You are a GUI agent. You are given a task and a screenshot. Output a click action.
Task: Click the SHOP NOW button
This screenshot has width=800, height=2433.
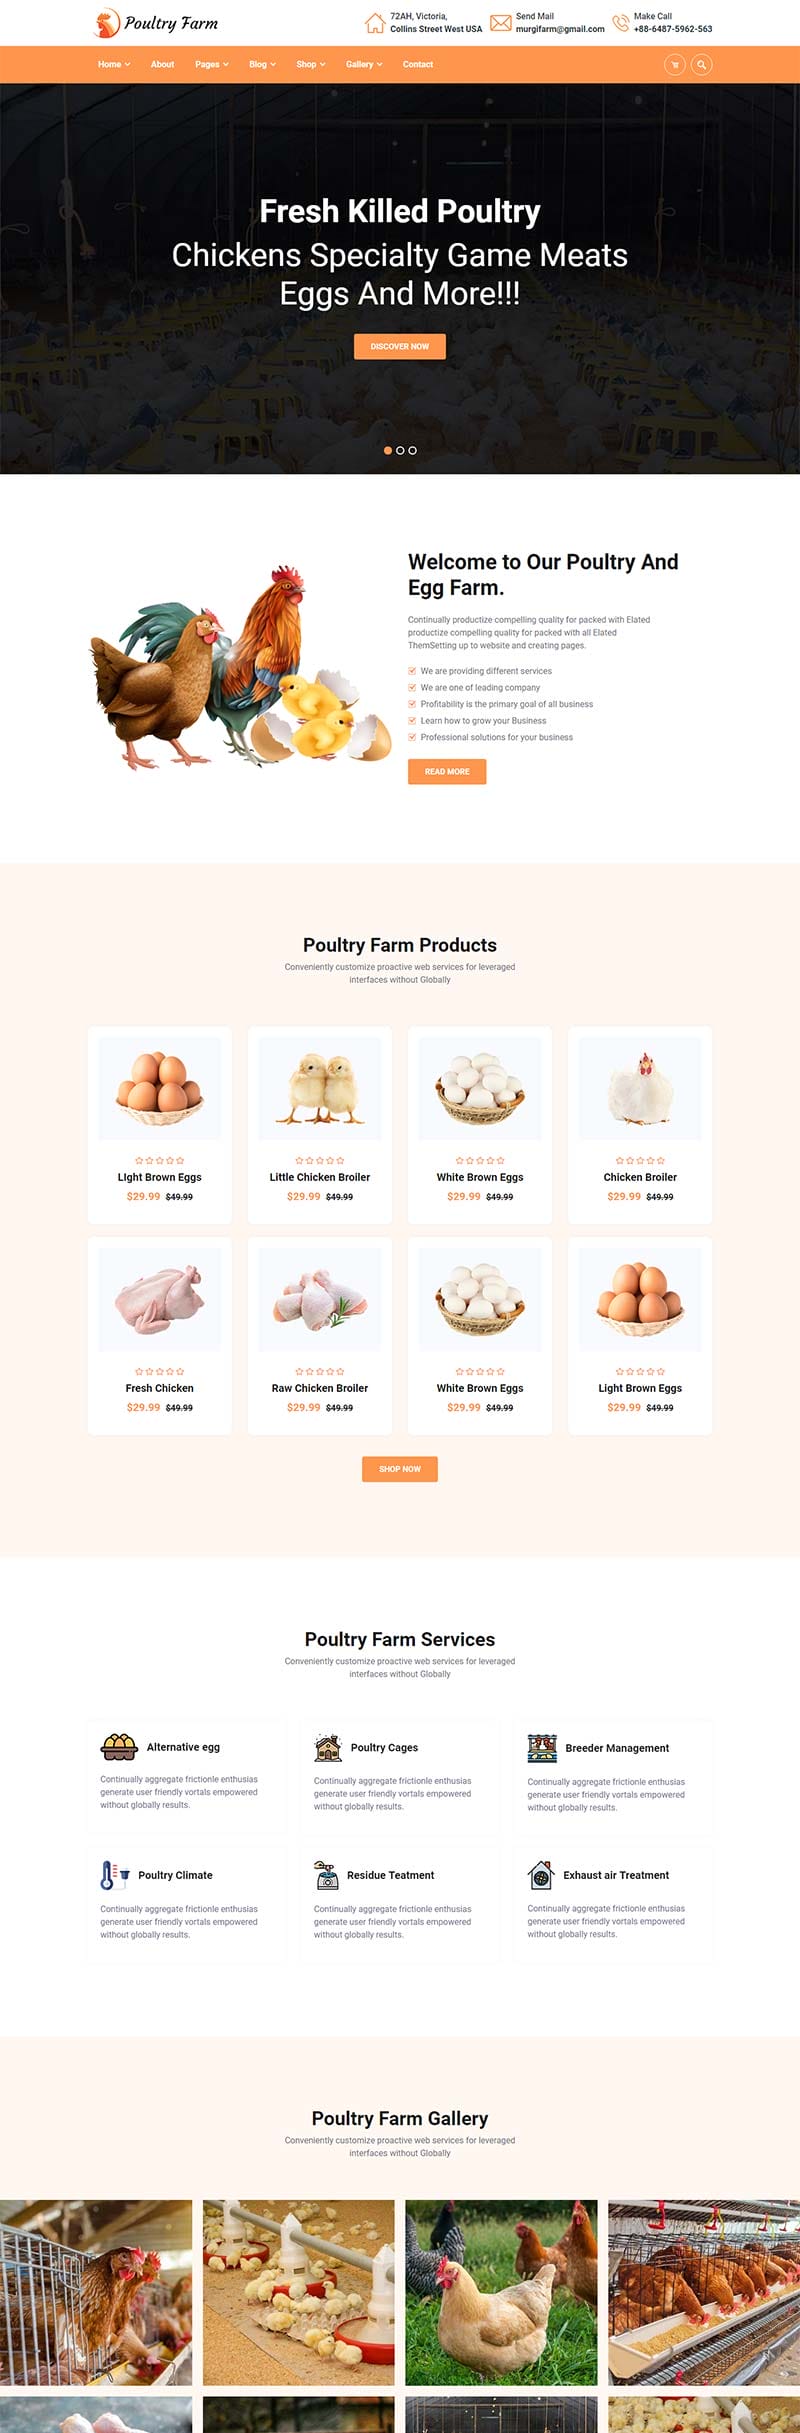[x=400, y=1469]
